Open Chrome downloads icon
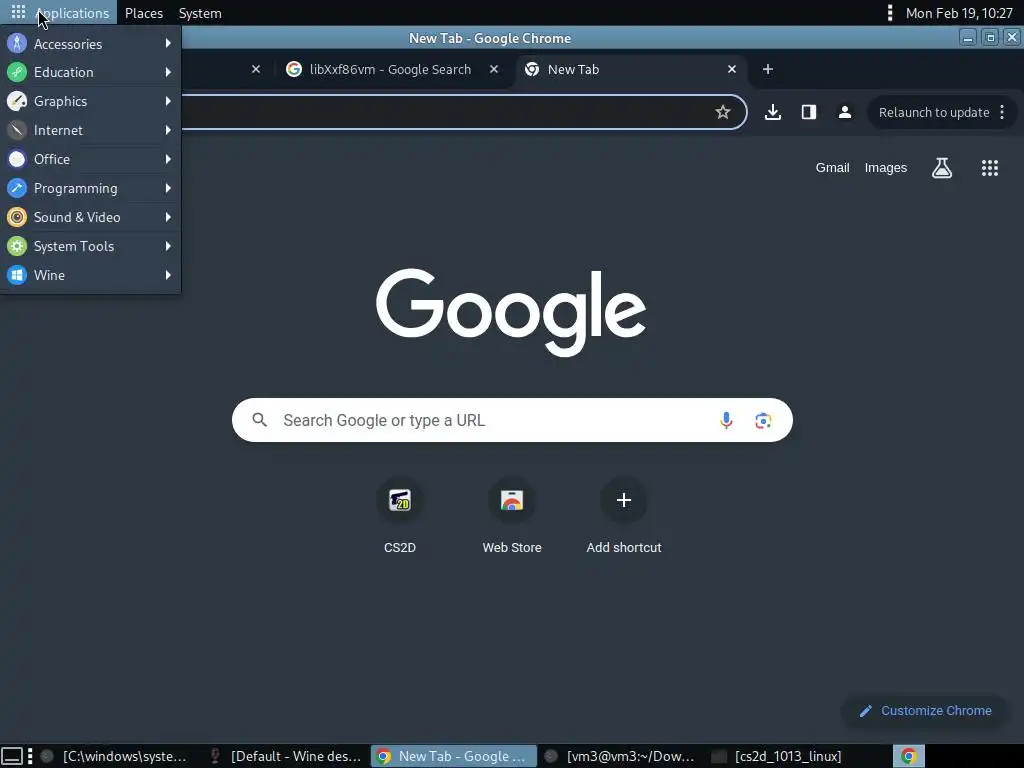1024x768 pixels. pos(773,112)
